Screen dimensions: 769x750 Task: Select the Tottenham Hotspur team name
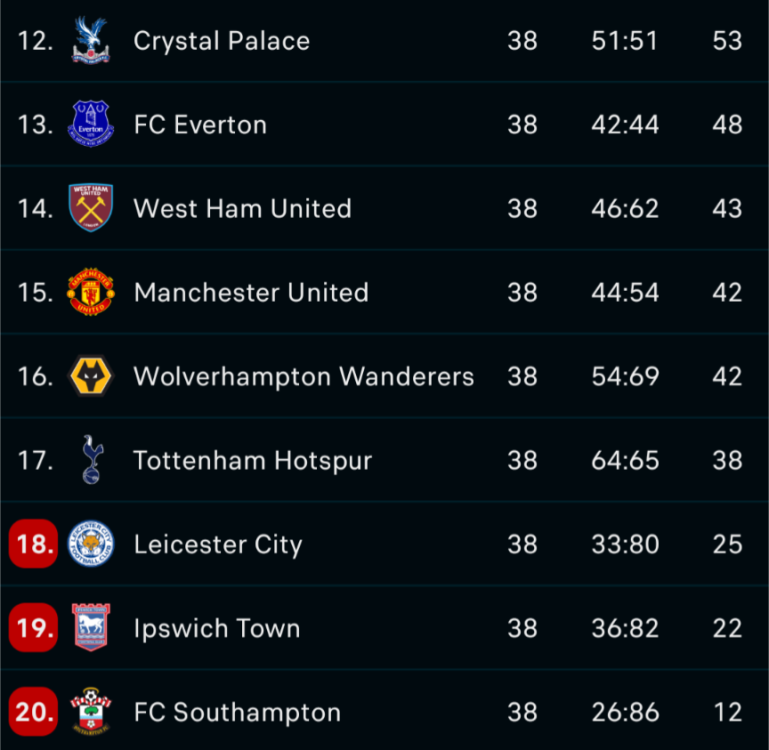252,461
